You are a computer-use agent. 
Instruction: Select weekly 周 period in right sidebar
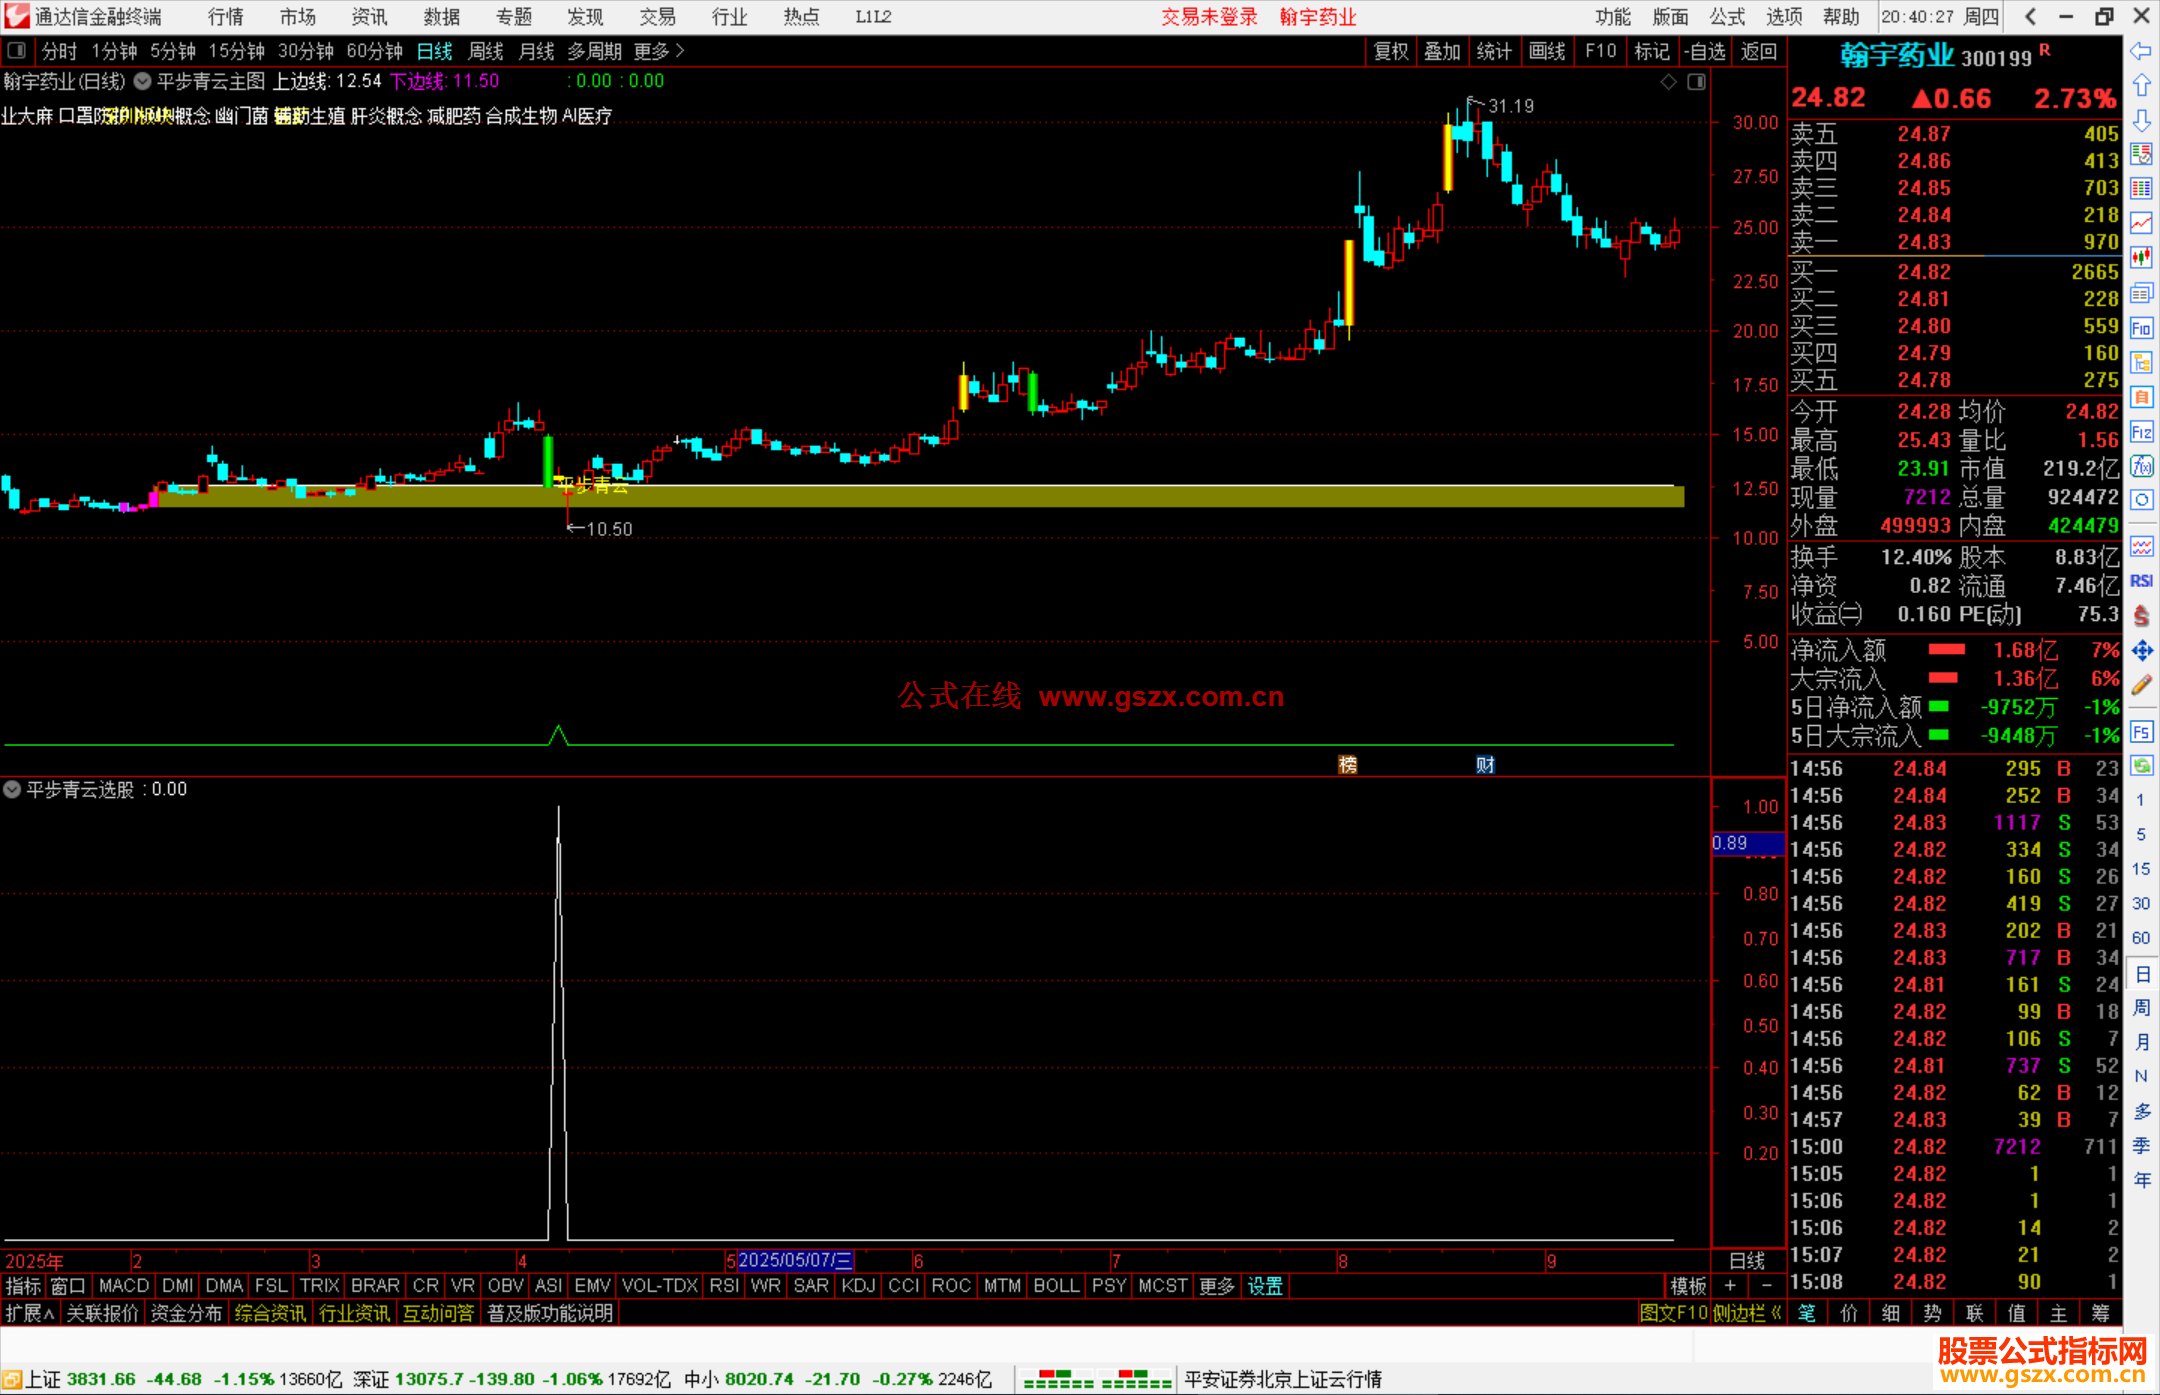2141,1008
